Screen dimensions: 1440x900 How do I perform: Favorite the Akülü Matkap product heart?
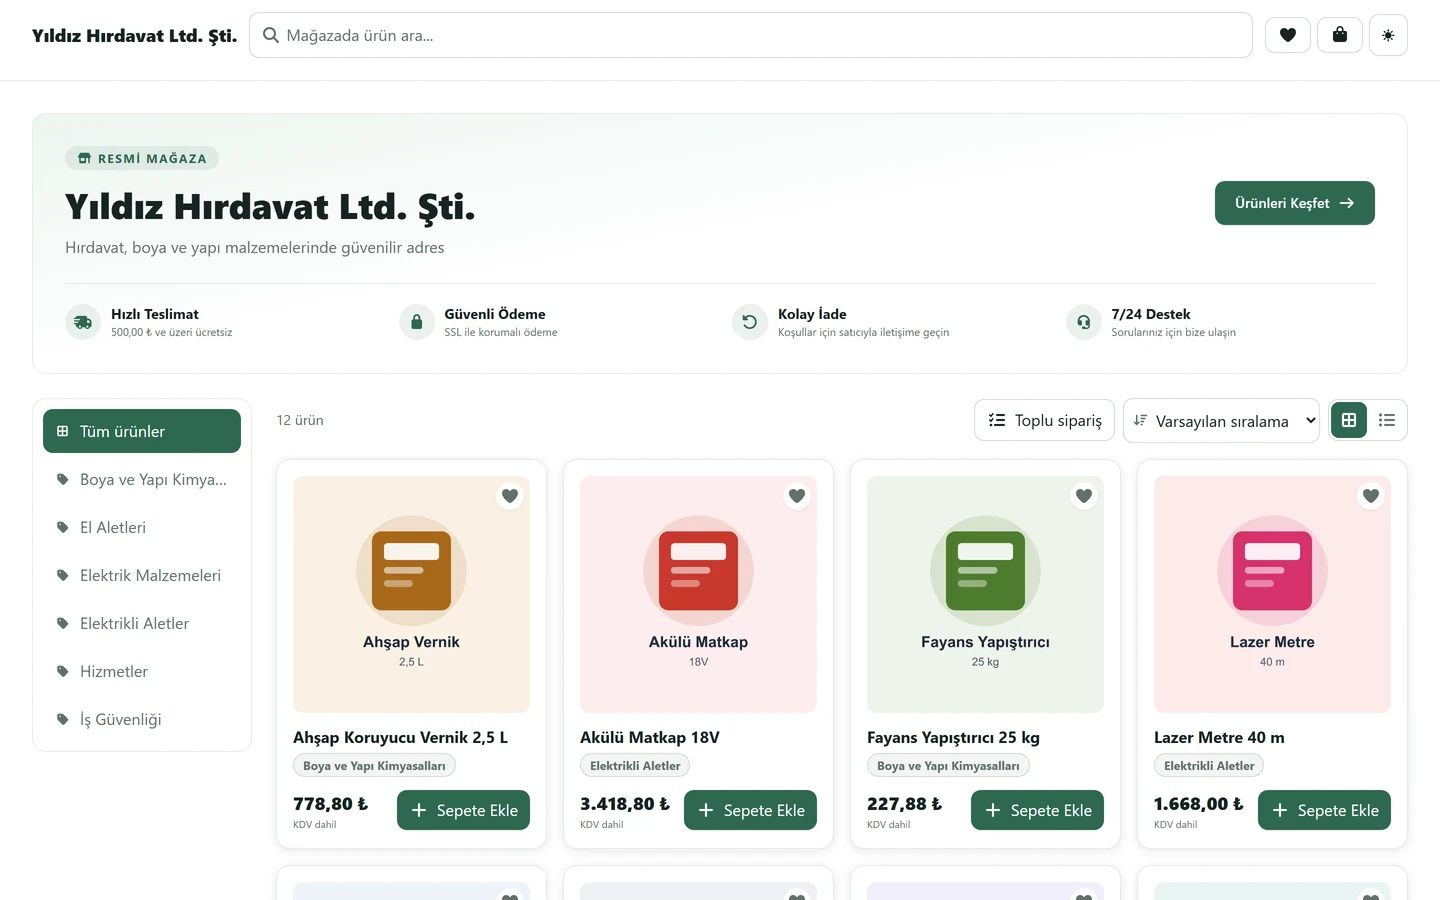(x=797, y=496)
